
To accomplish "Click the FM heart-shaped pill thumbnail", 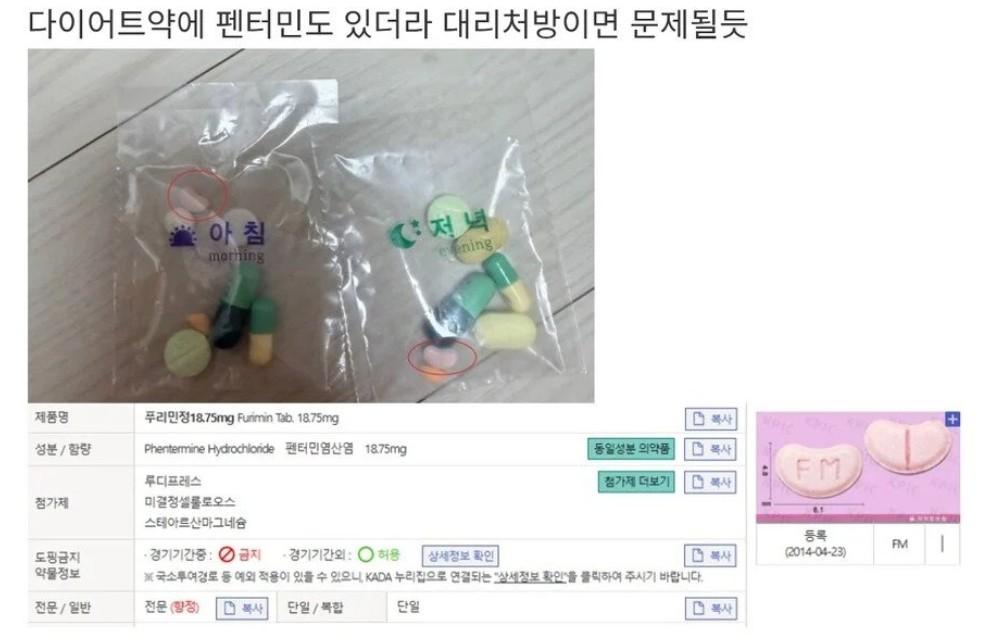I will pos(858,467).
